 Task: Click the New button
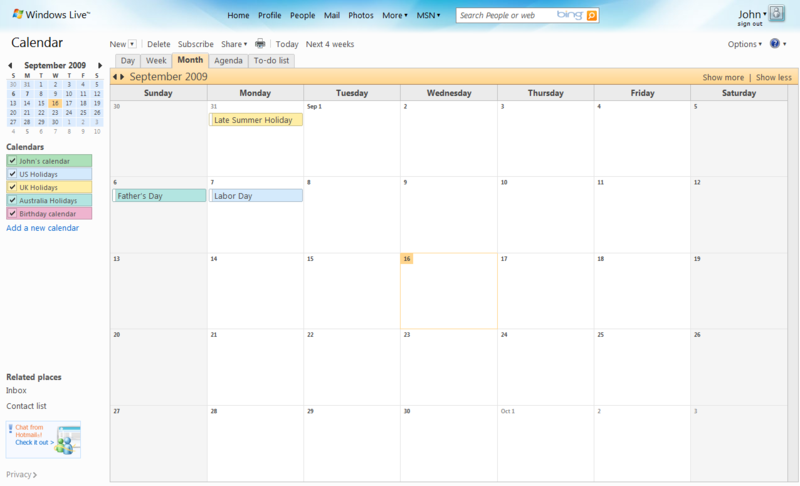[x=117, y=44]
